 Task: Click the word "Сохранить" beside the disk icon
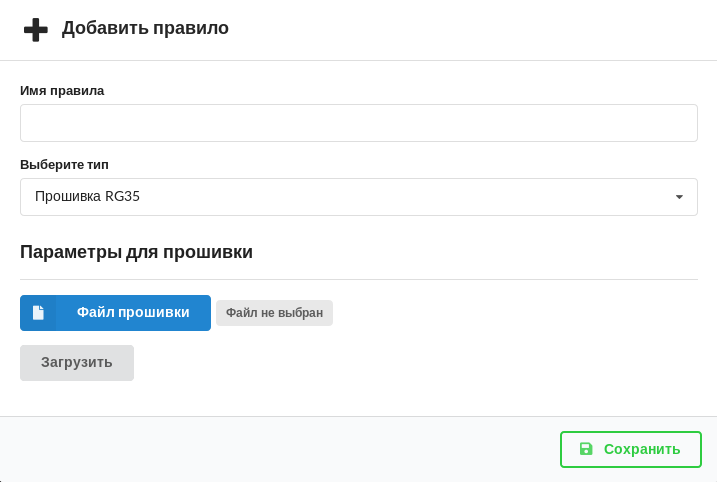(x=642, y=449)
